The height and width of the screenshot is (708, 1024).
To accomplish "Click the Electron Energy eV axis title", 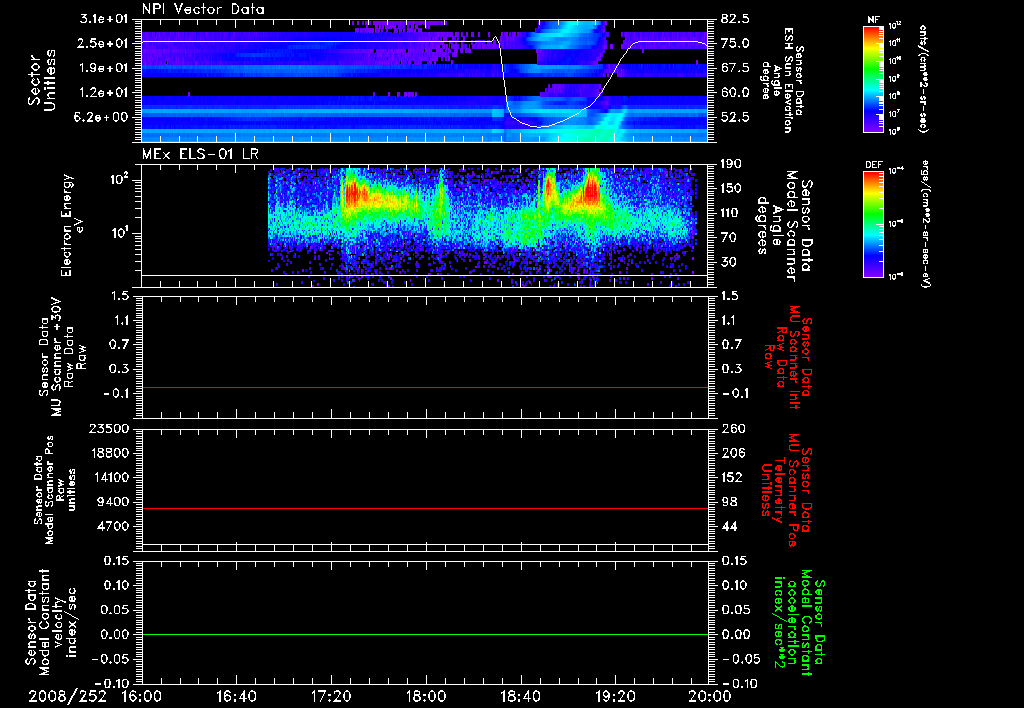I will coord(74,225).
